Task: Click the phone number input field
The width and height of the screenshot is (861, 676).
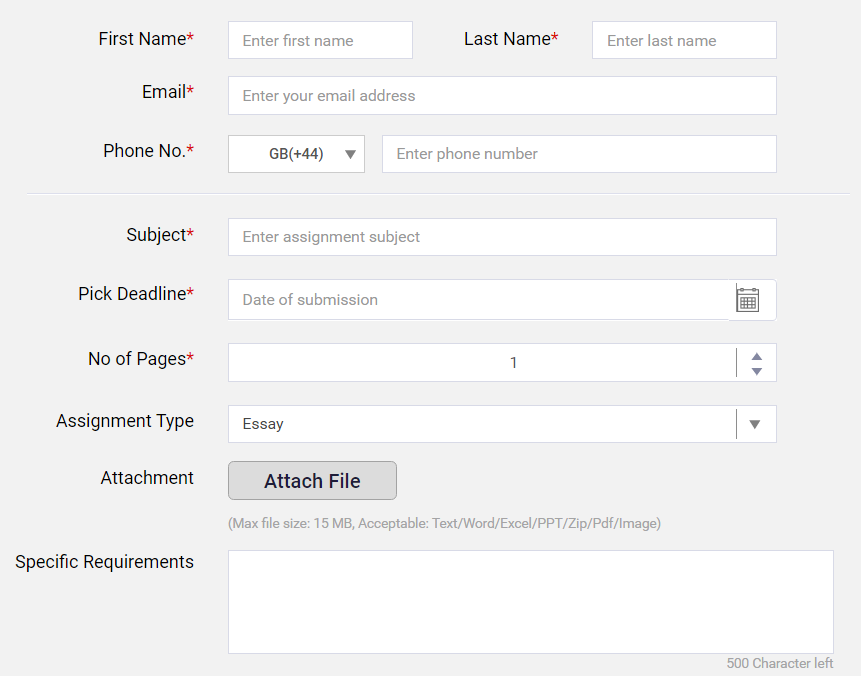Action: pyautogui.click(x=579, y=154)
